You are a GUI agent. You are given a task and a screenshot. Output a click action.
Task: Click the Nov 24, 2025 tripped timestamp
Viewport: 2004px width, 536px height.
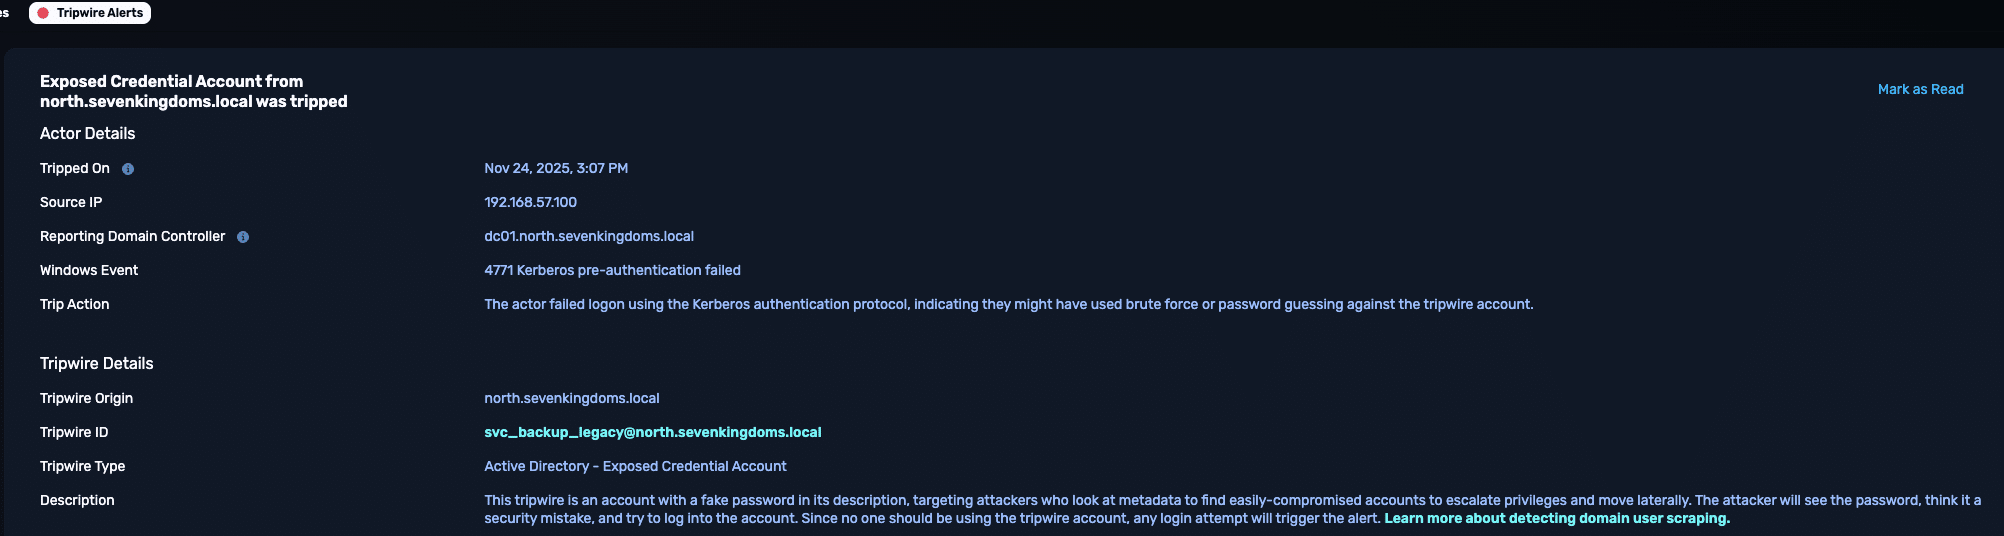[x=556, y=168]
